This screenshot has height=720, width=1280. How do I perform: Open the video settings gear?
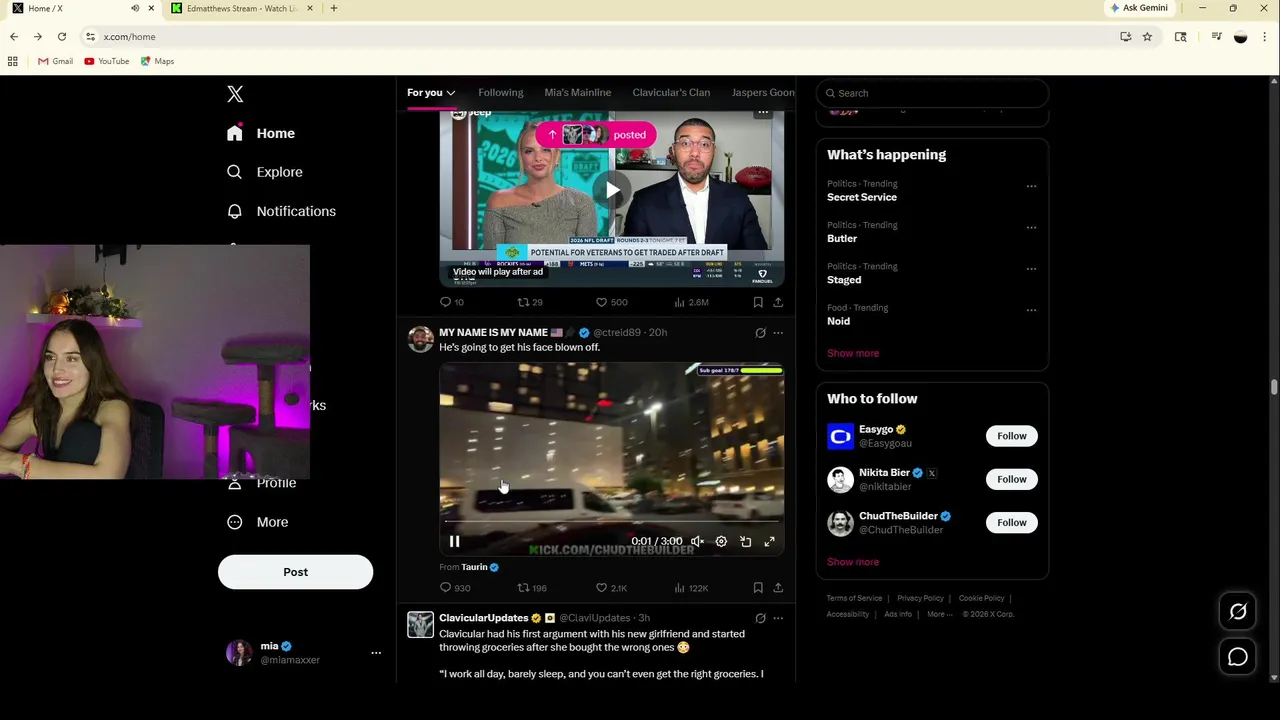coord(721,541)
